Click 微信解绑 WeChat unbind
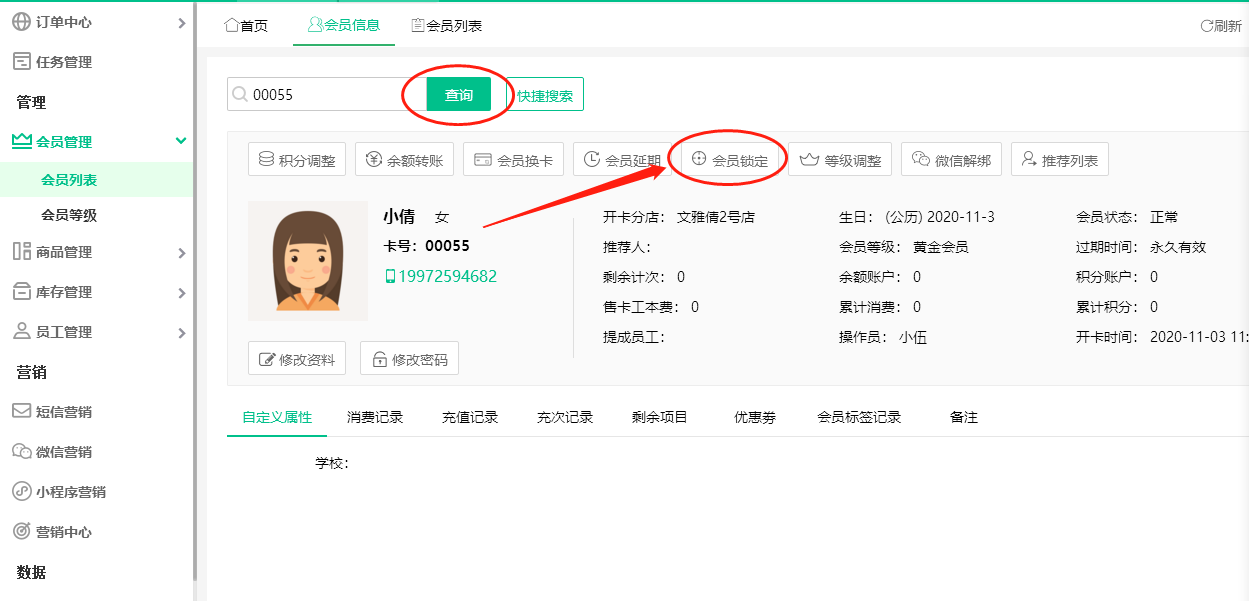This screenshot has height=601, width=1249. 951,160
